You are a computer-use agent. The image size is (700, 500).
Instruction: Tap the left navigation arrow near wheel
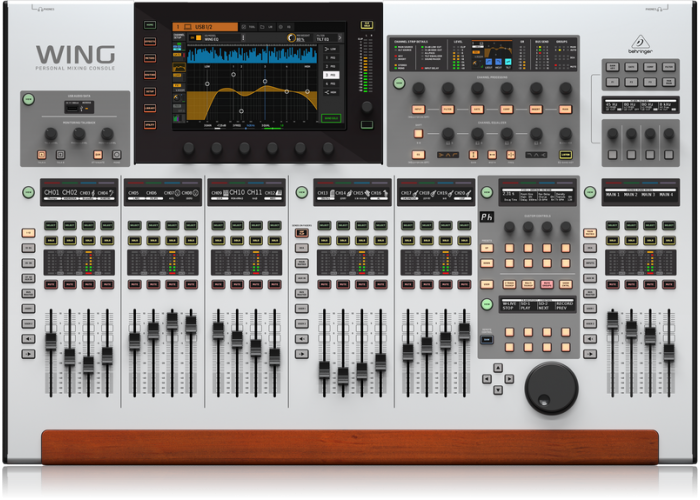[487, 379]
